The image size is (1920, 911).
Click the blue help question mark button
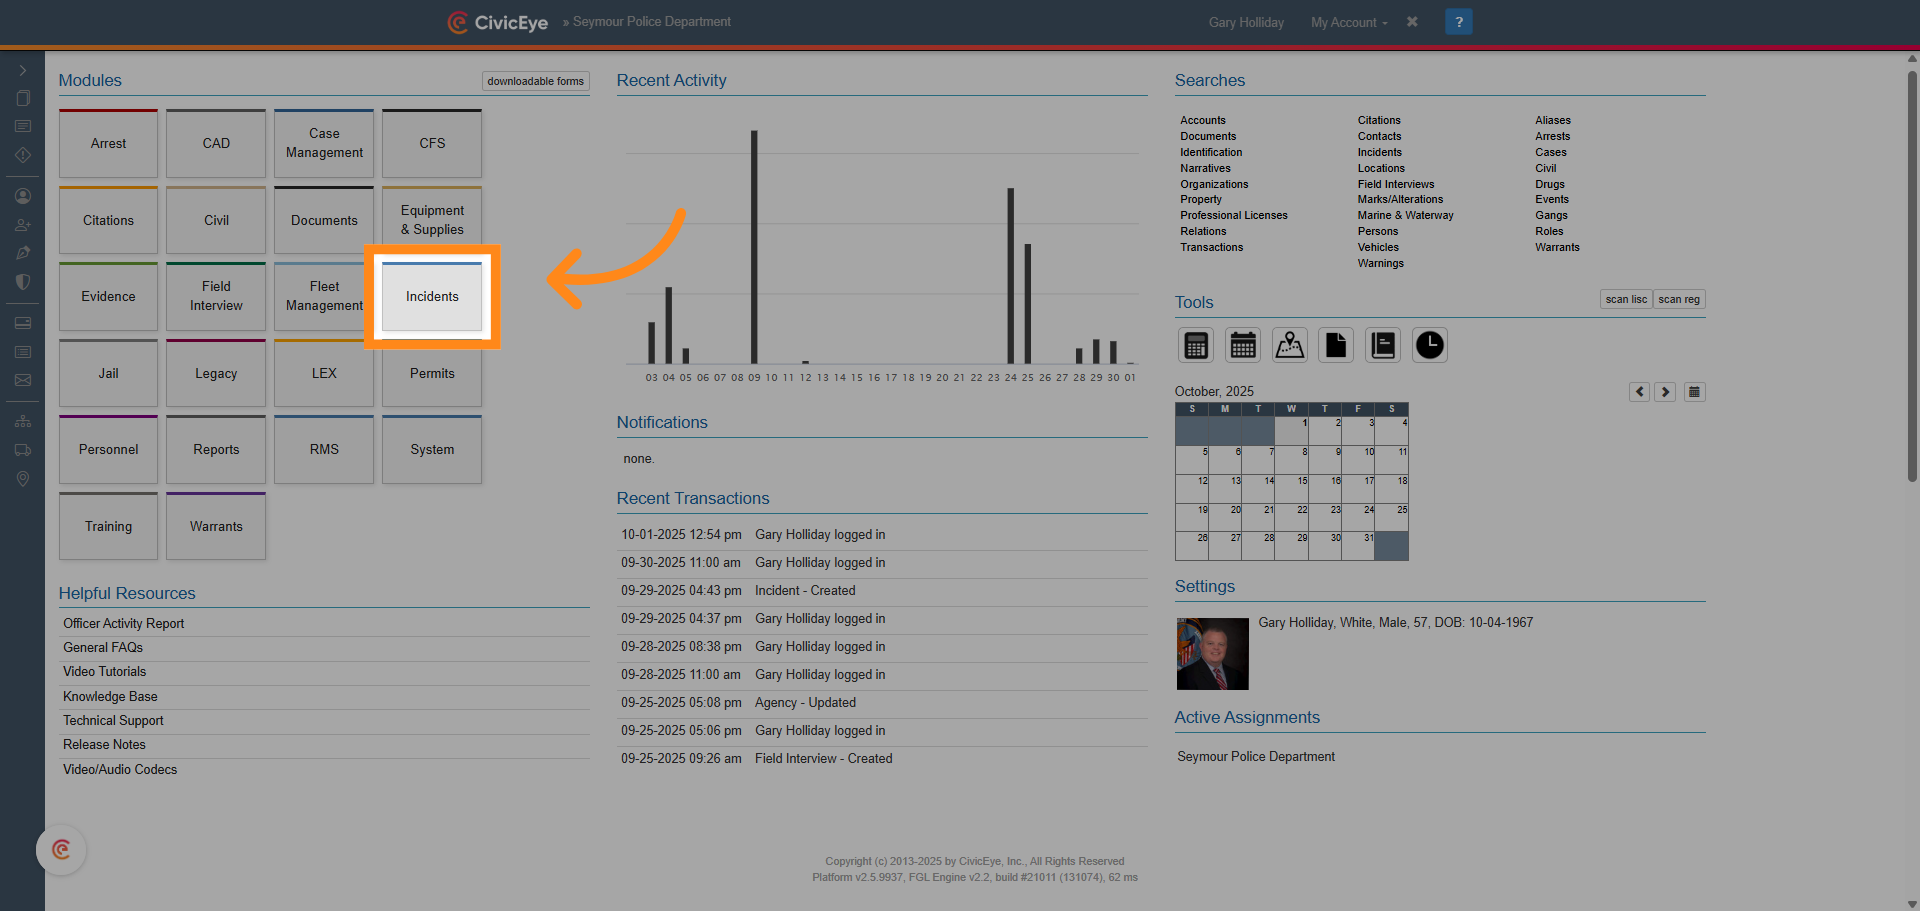[x=1459, y=22]
